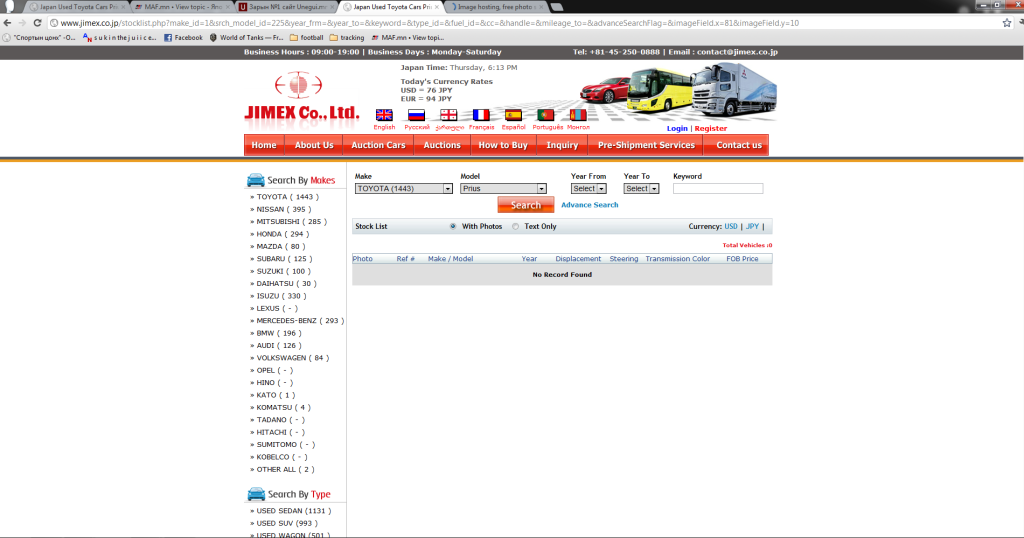Choose the Spanish flag icon
Image resolution: width=1024 pixels, height=538 pixels.
[513, 115]
